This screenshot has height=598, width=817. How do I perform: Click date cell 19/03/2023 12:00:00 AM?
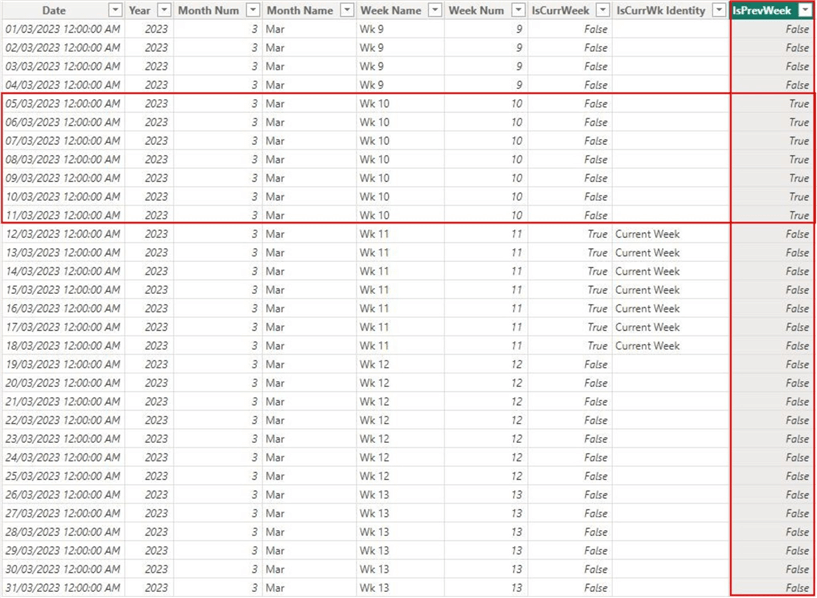point(63,365)
